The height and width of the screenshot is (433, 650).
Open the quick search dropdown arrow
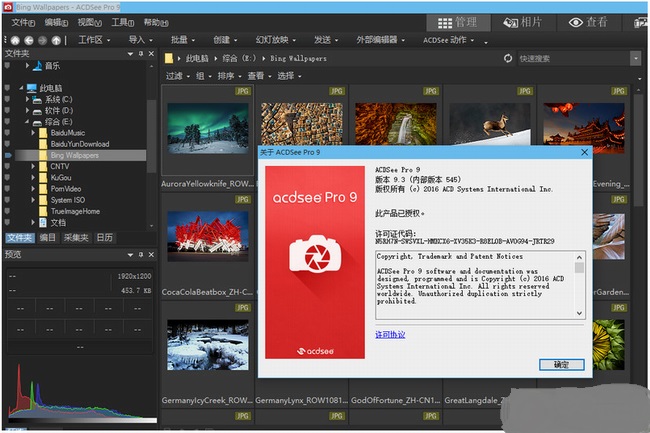[x=636, y=59]
